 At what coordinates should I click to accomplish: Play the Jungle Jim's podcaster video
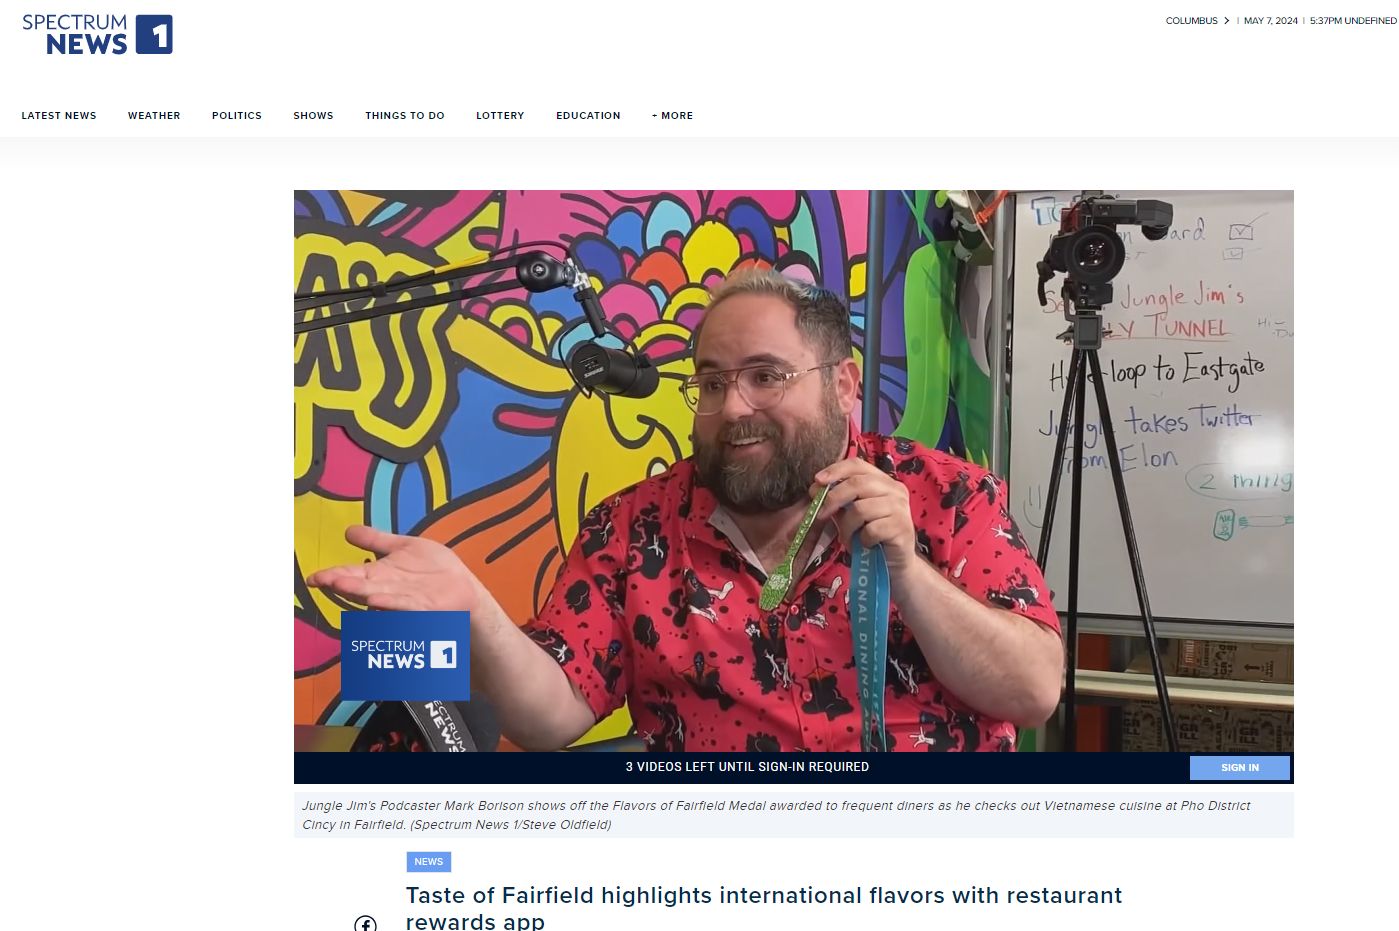coord(793,471)
